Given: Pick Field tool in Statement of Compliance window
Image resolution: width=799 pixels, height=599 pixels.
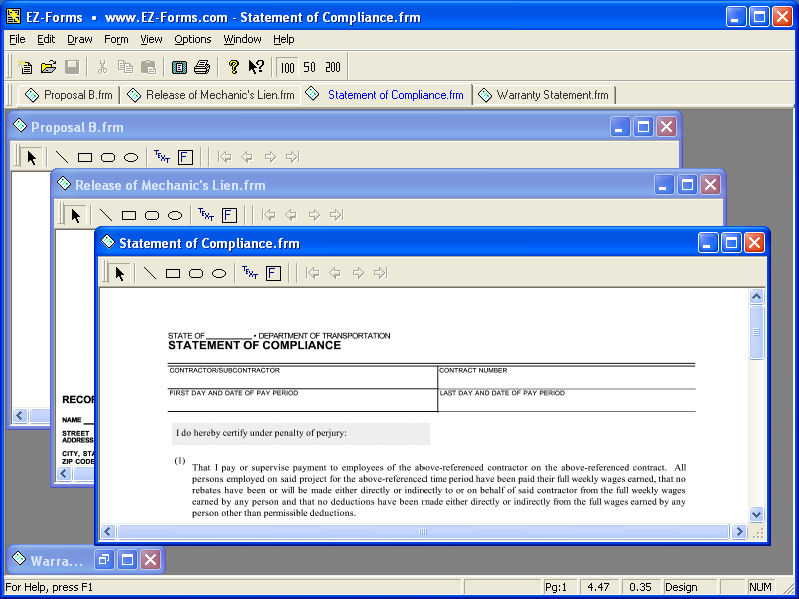Looking at the screenshot, I should (273, 273).
